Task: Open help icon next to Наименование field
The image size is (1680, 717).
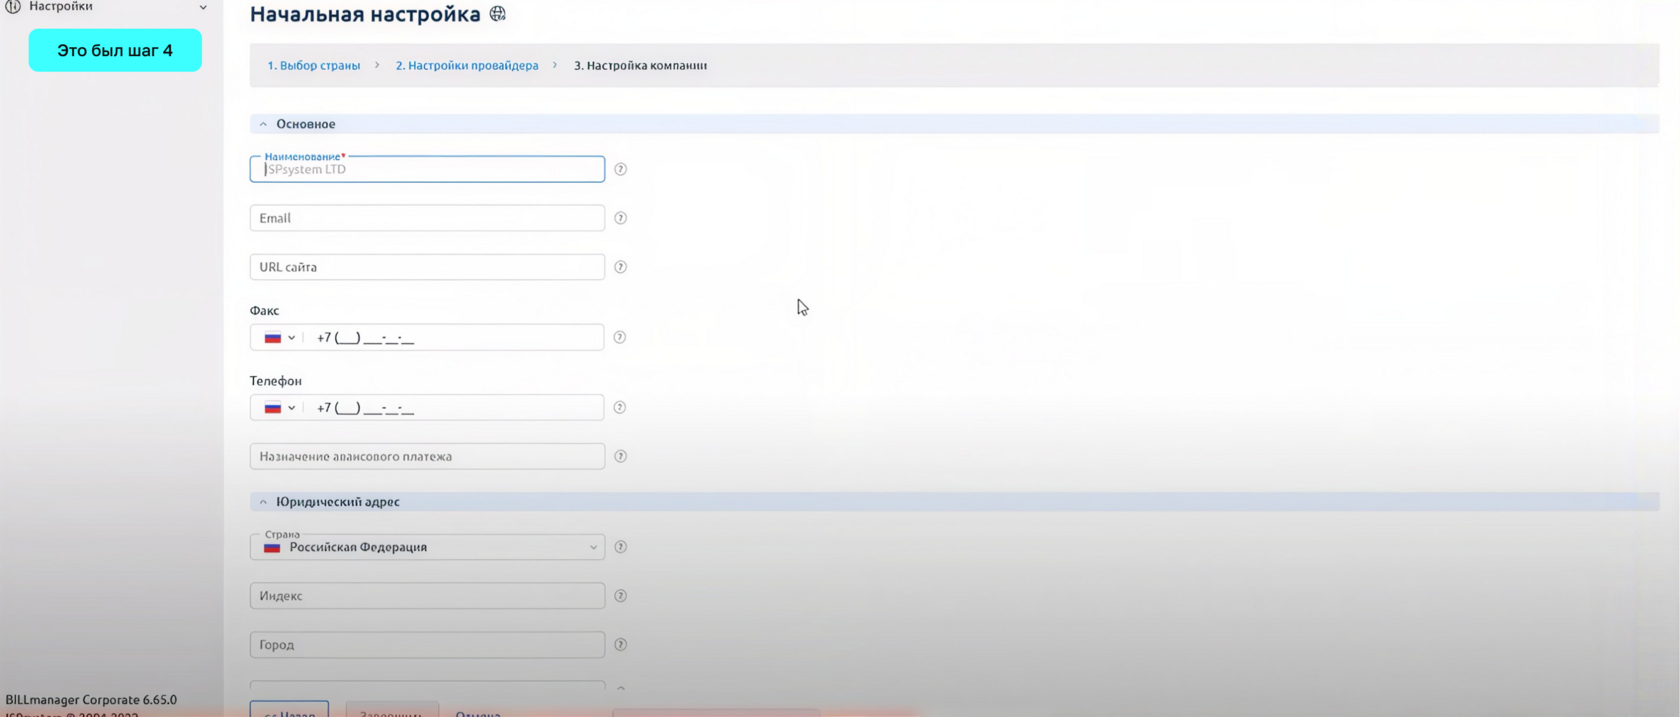Action: [620, 169]
